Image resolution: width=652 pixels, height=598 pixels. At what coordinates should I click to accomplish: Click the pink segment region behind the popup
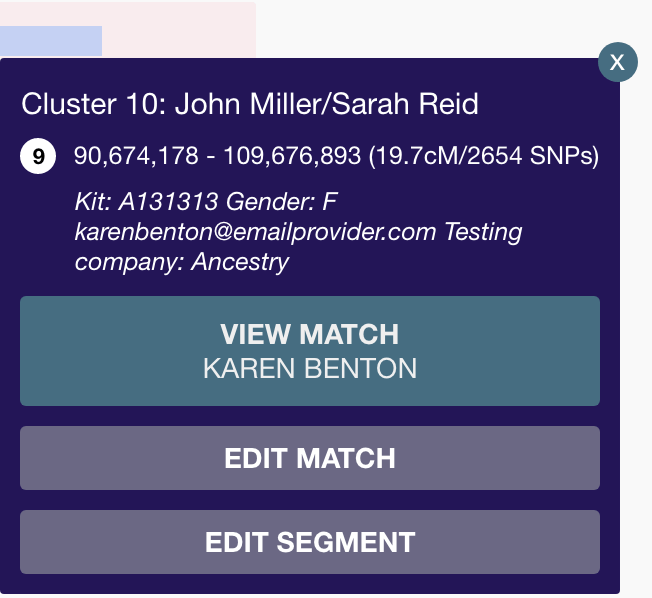(179, 29)
